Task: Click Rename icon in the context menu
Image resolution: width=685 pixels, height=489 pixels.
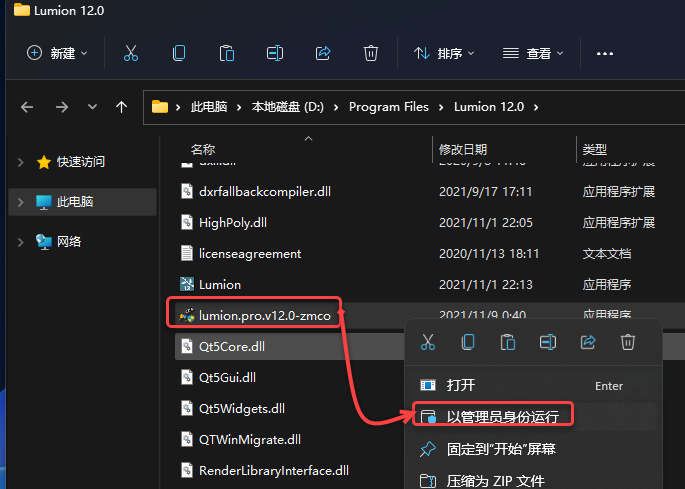Action: click(x=548, y=342)
